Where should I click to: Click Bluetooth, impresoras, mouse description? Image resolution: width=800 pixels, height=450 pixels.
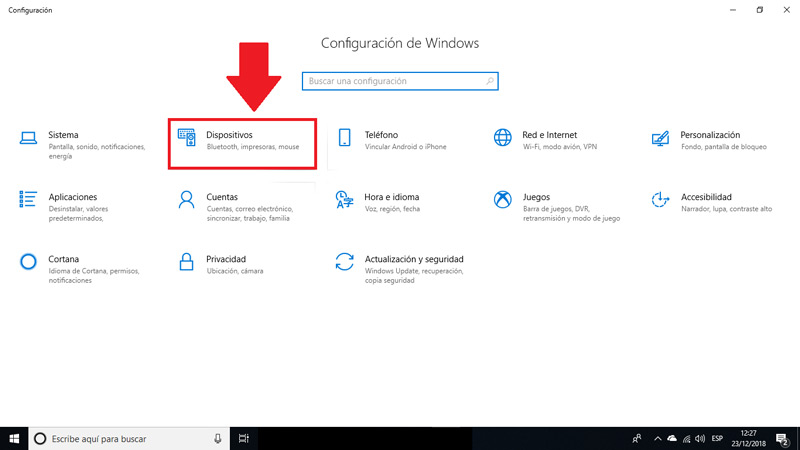(x=253, y=147)
